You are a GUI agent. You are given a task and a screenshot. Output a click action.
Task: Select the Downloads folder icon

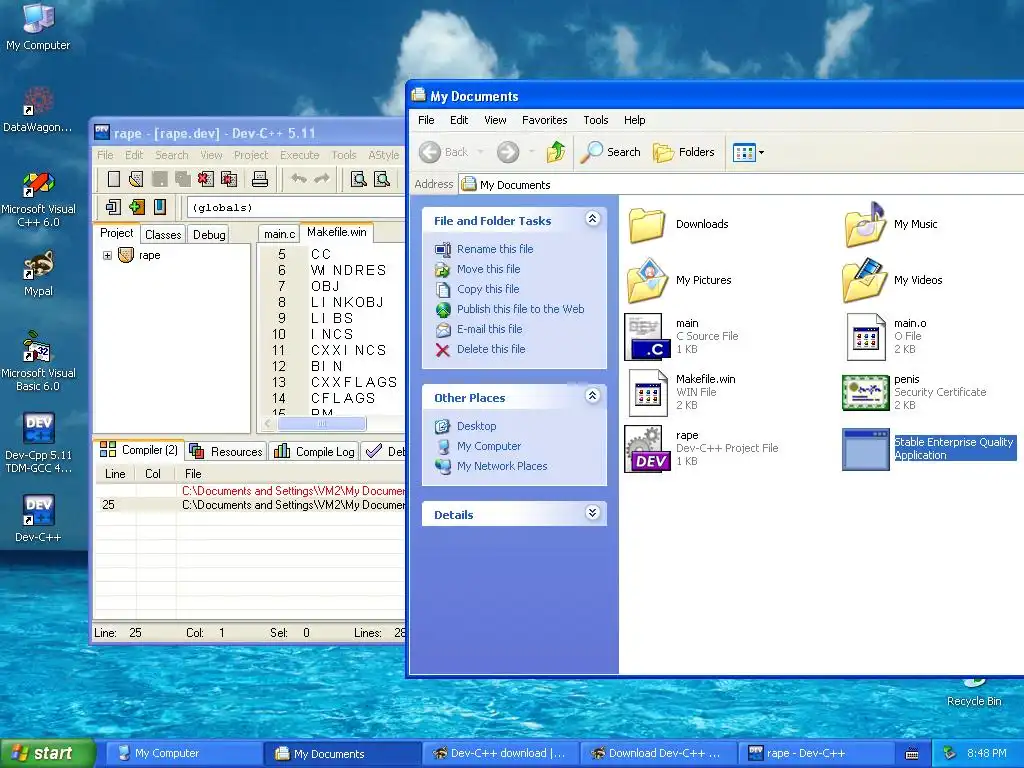point(647,225)
